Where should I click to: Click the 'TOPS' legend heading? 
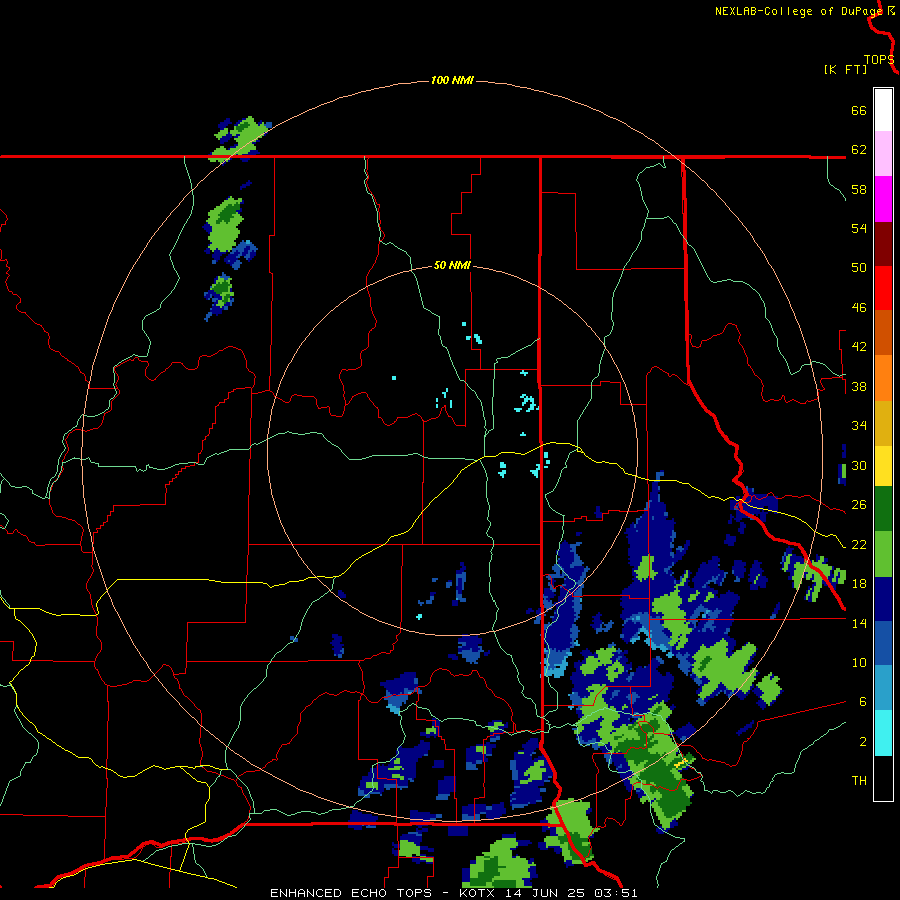pos(879,60)
